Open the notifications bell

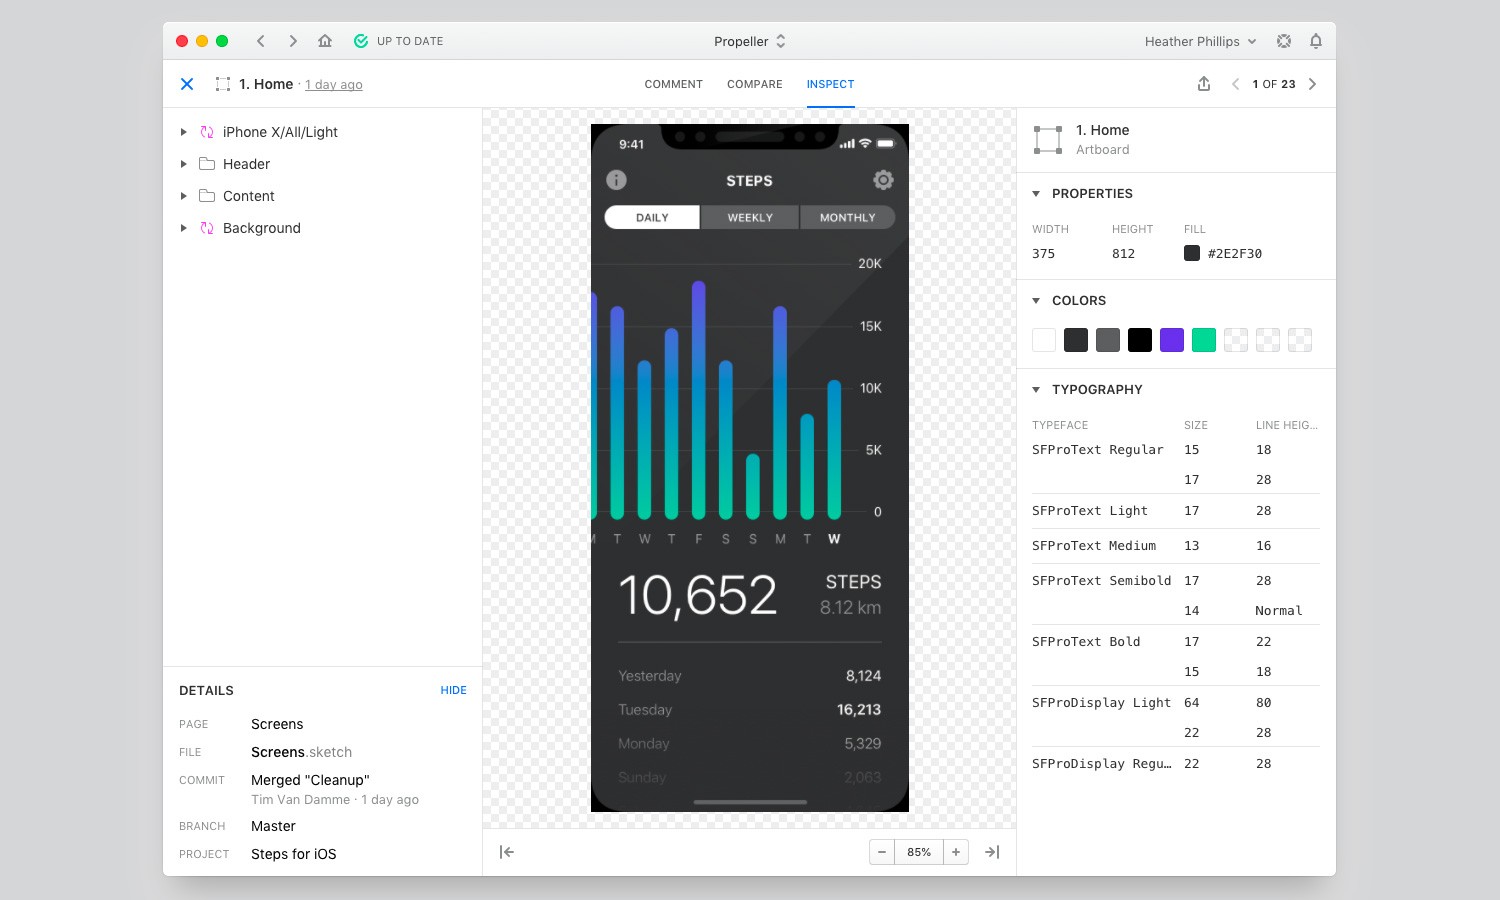click(1316, 41)
